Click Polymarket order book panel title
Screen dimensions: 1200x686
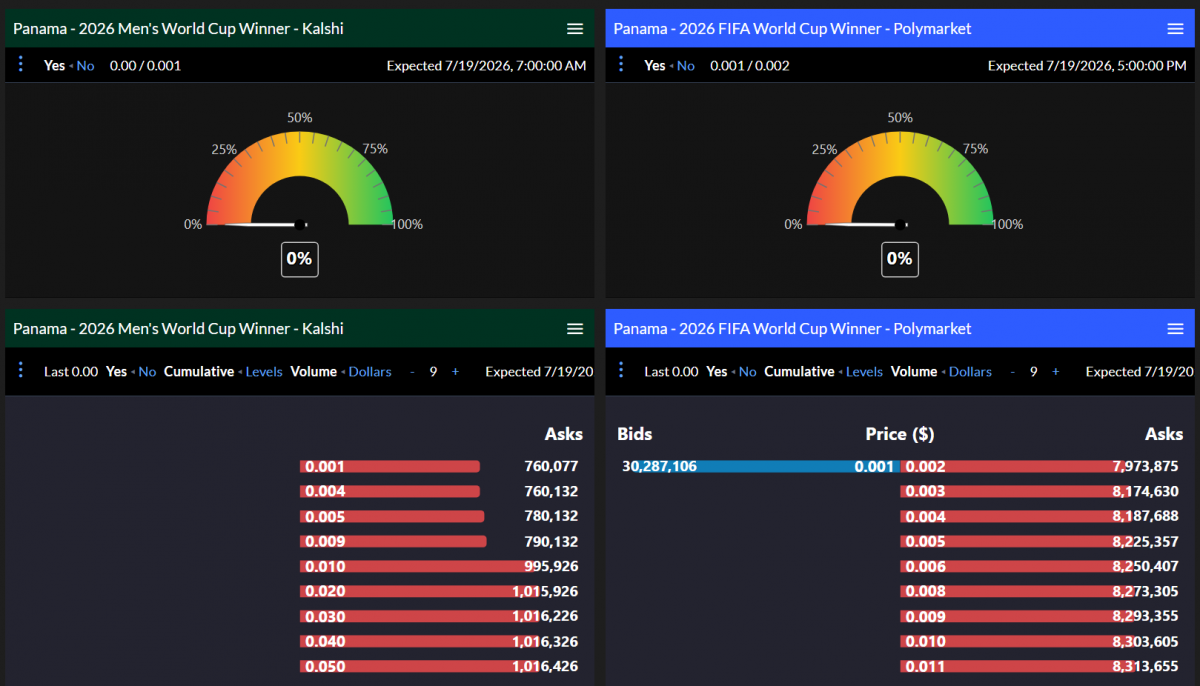pyautogui.click(x=792, y=329)
